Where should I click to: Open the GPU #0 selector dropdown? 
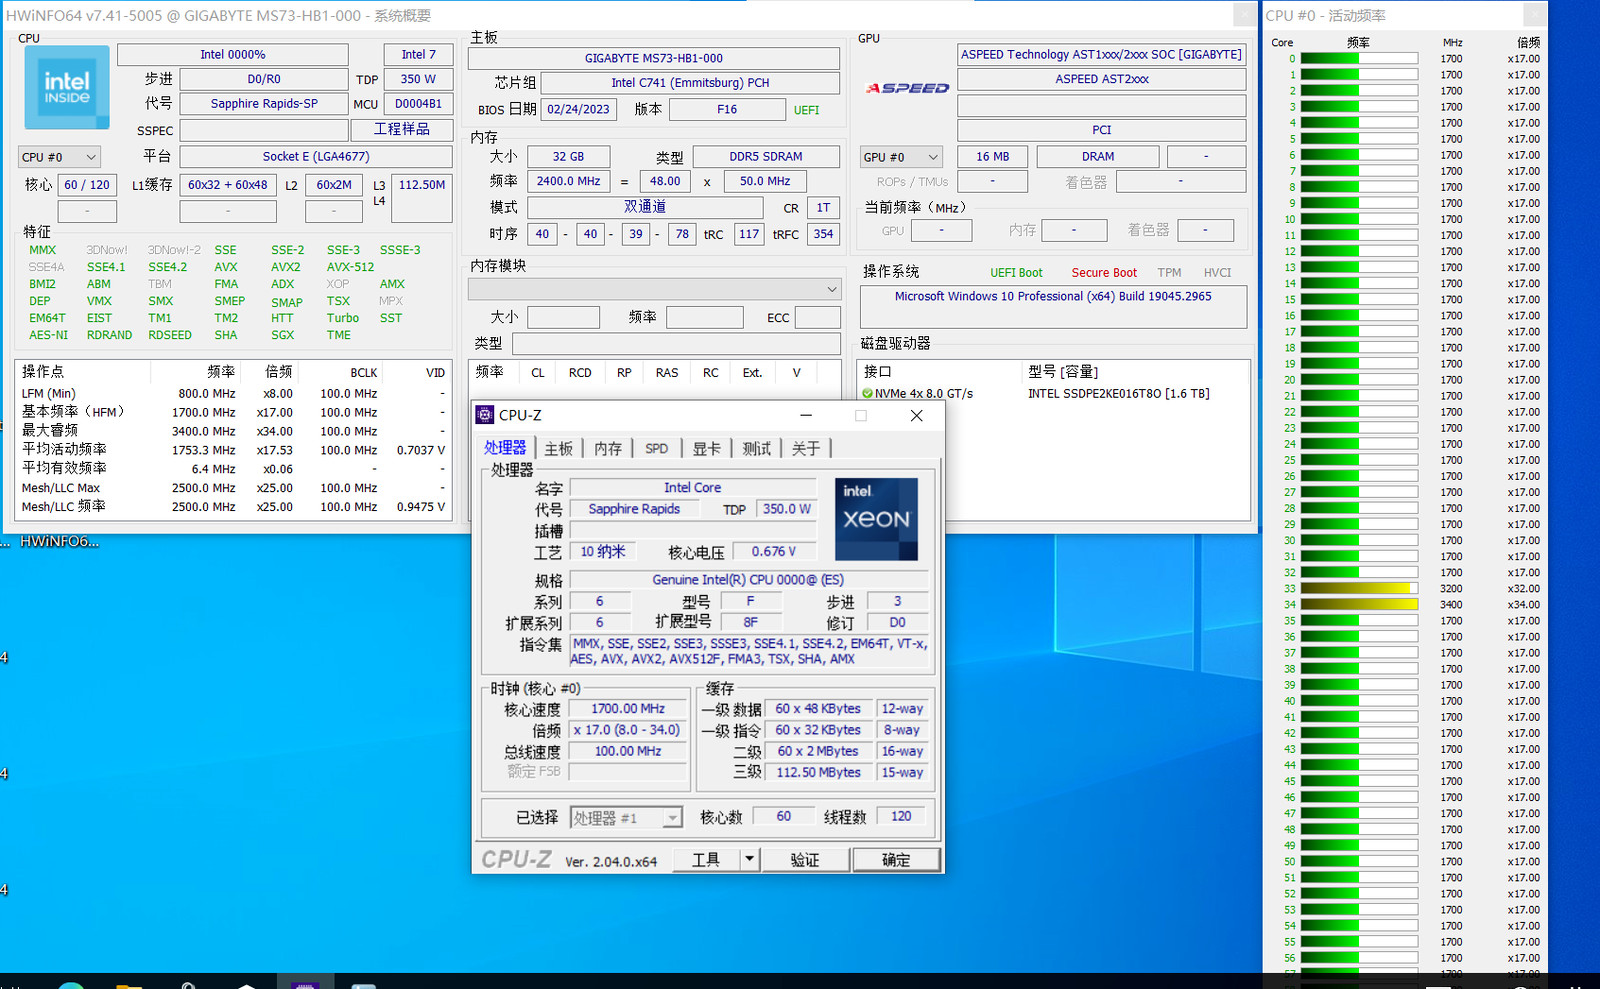901,157
